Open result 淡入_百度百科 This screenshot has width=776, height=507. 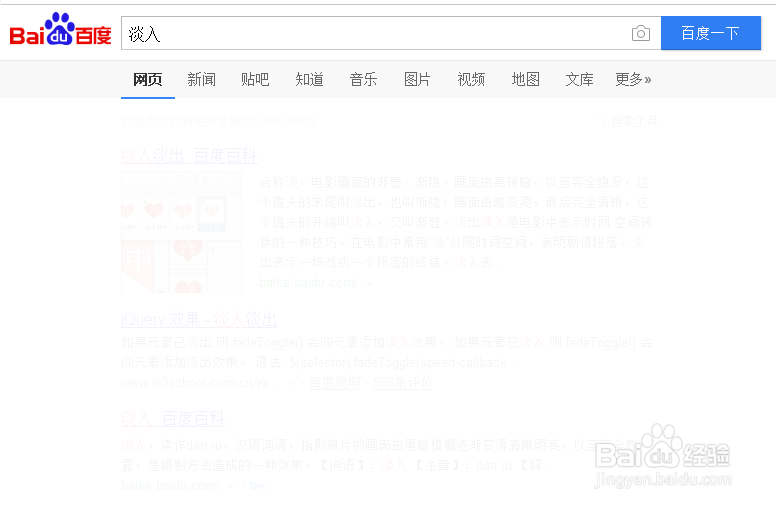point(173,419)
